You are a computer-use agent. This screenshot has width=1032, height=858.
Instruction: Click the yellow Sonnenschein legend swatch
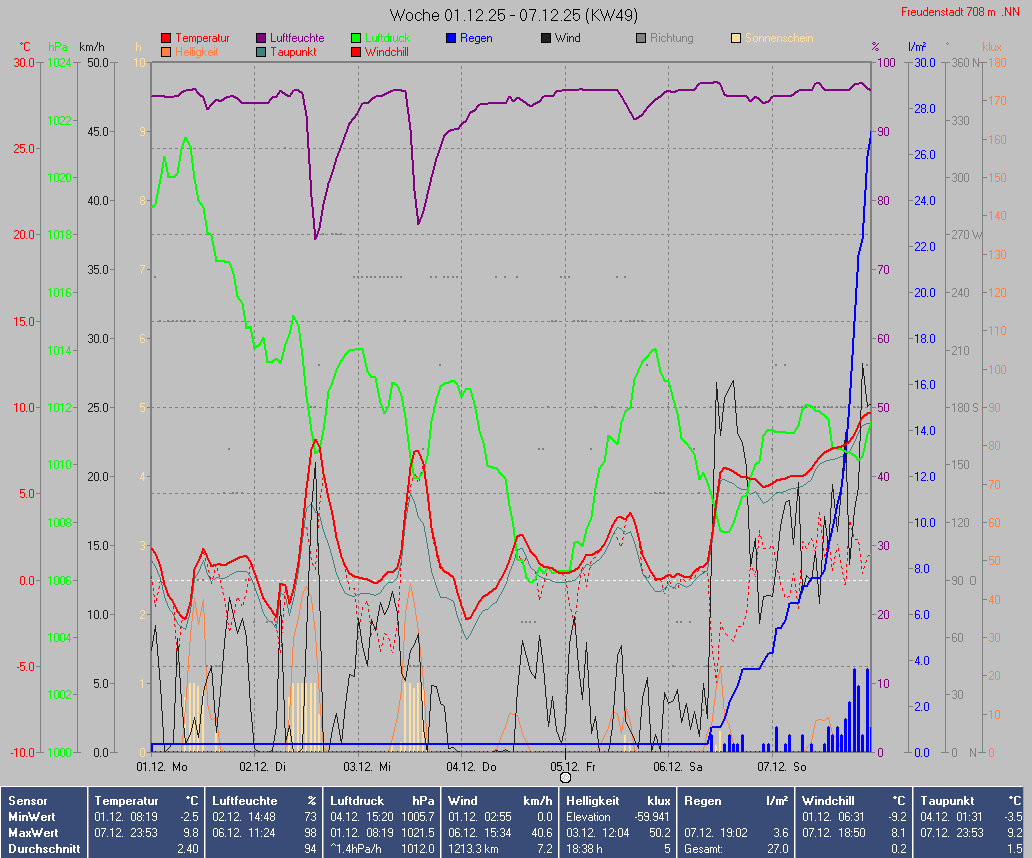(736, 38)
